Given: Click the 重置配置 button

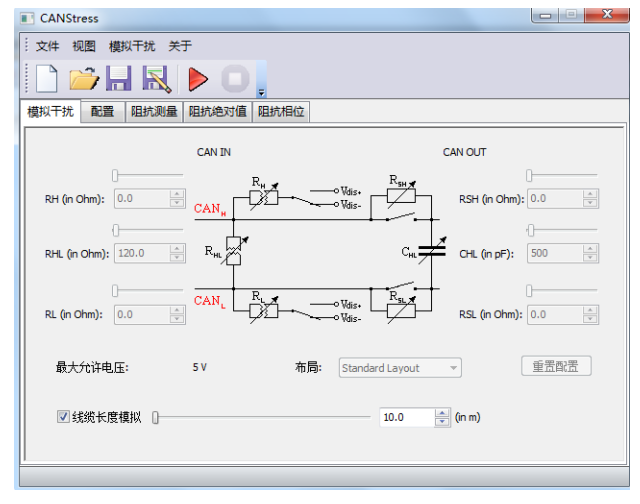Looking at the screenshot, I should 556,366.
